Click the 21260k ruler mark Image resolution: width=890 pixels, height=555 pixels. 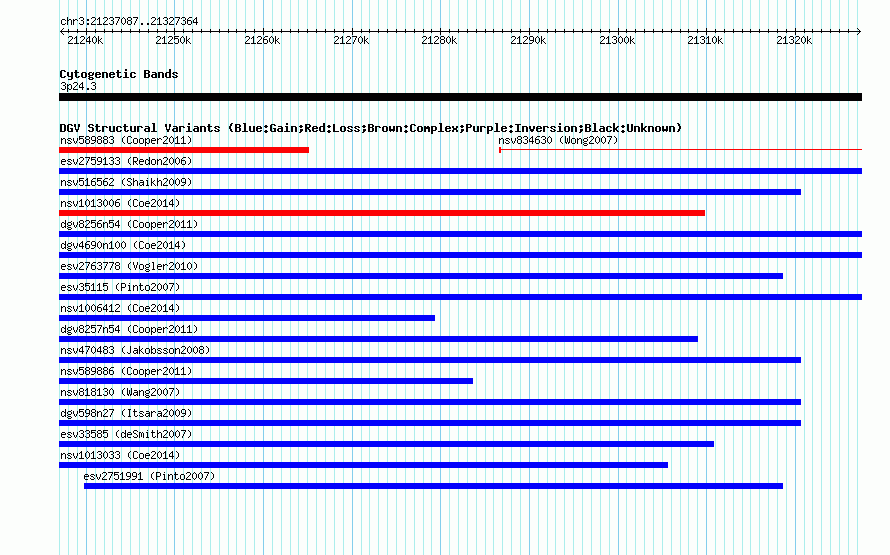[x=262, y=40]
